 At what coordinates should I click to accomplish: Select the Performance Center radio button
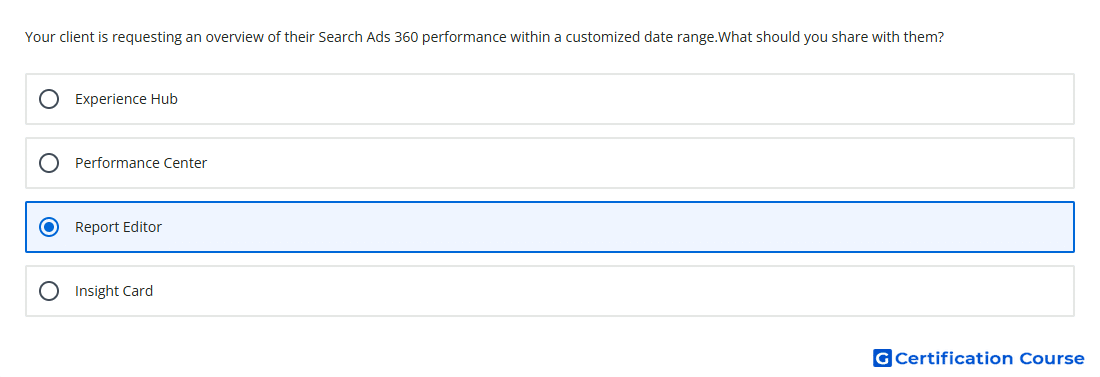pos(49,163)
